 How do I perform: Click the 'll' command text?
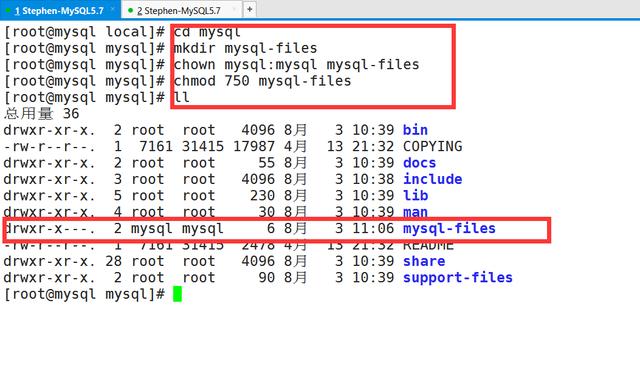pos(182,97)
